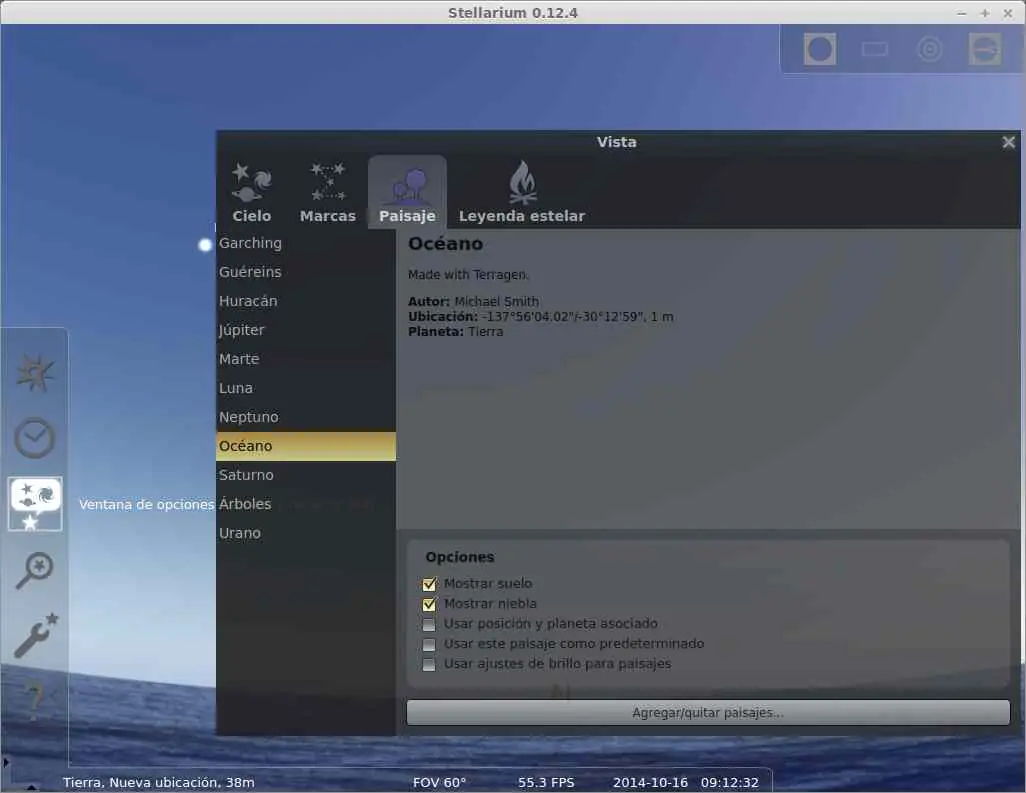1026x793 pixels.
Task: Pick the Marte landscape
Action: point(306,359)
